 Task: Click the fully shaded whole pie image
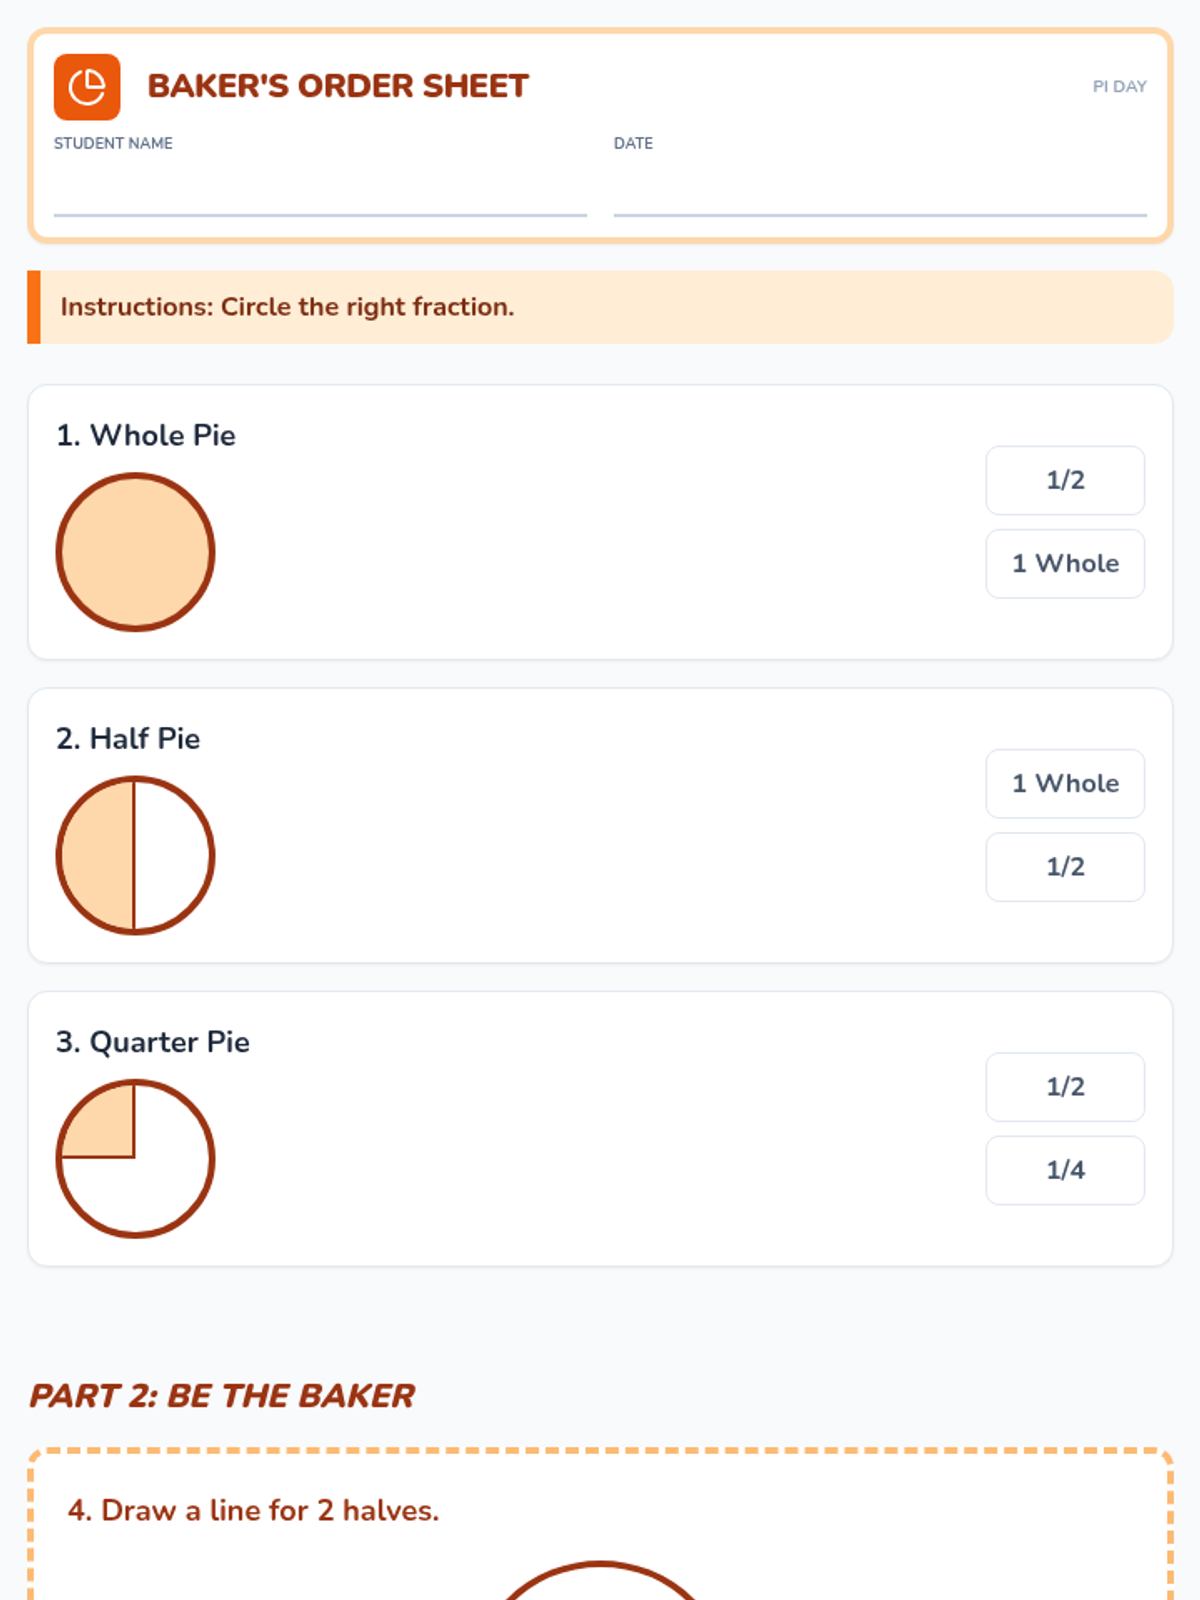click(135, 552)
